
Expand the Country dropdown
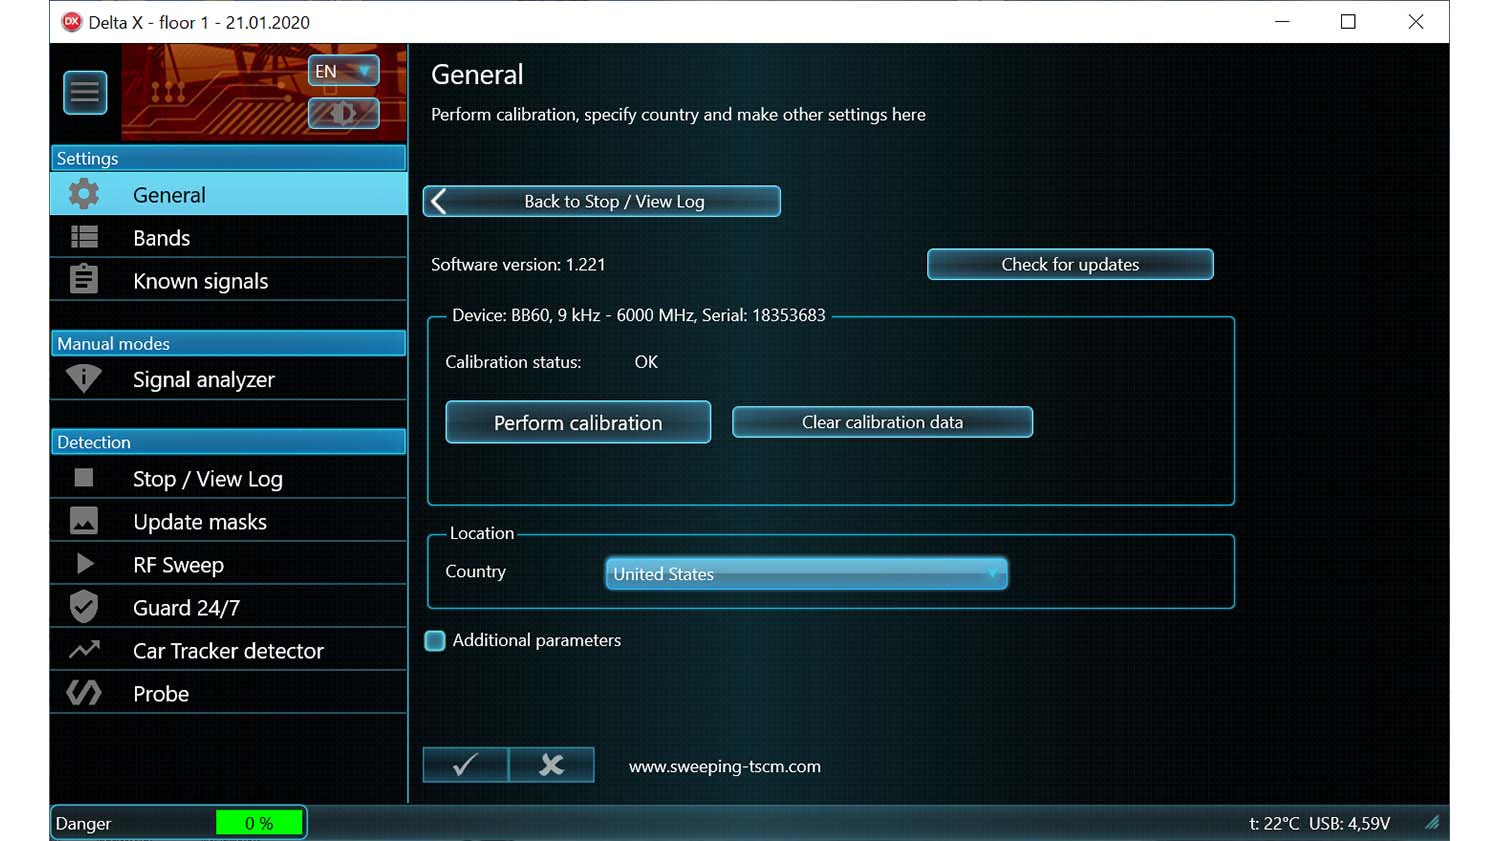[x=805, y=574]
